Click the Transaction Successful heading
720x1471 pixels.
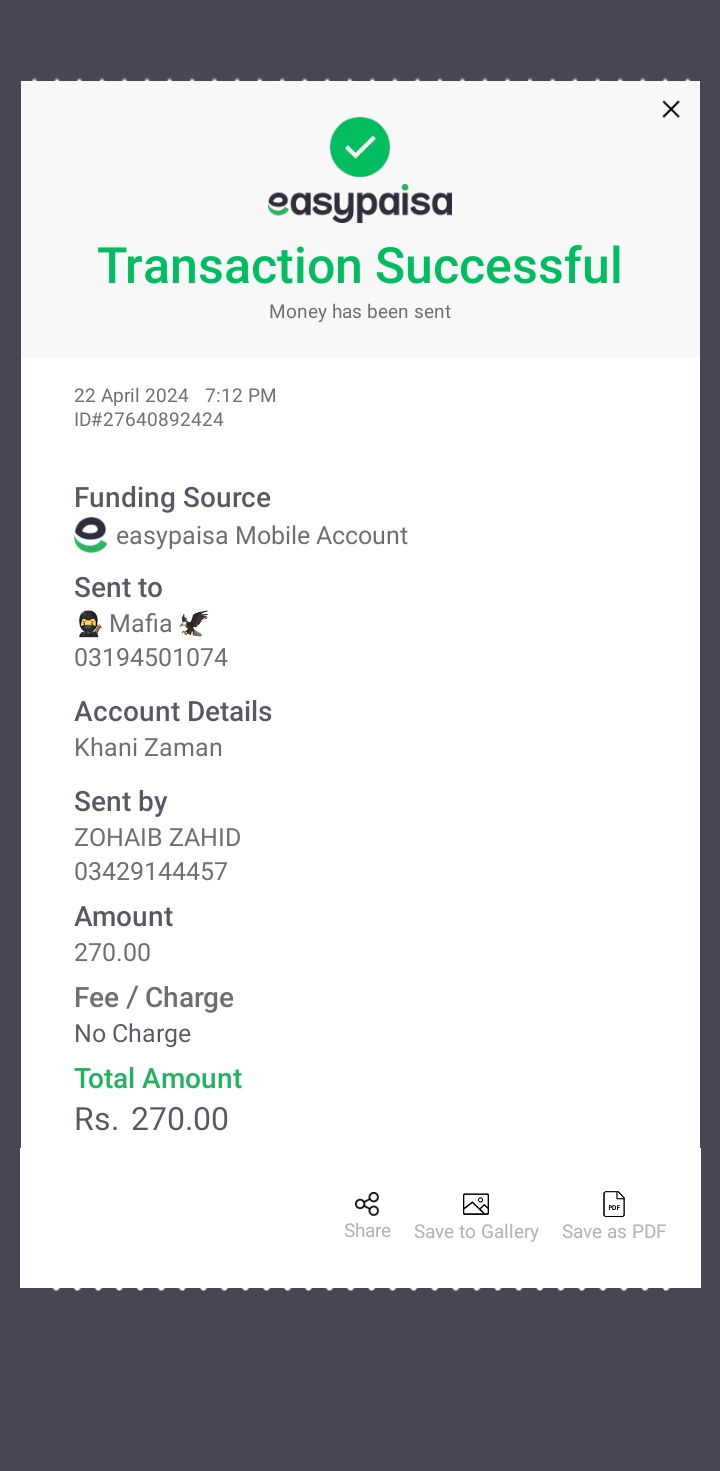pyautogui.click(x=360, y=266)
